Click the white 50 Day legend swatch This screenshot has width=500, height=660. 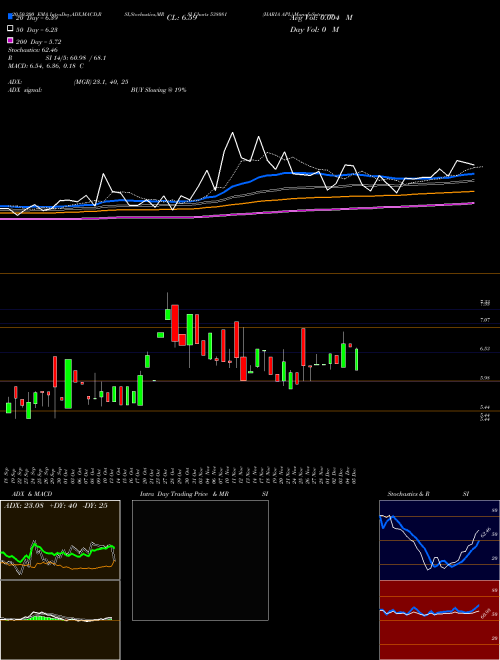10,29
